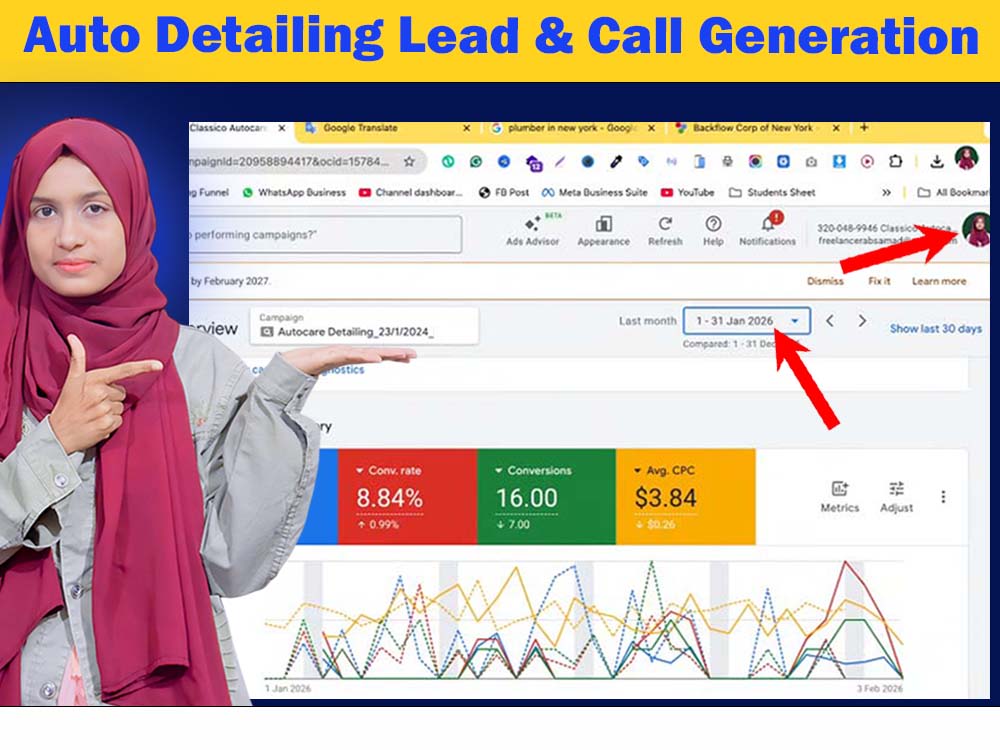Open the Students Sheet bookmark folder

772,192
